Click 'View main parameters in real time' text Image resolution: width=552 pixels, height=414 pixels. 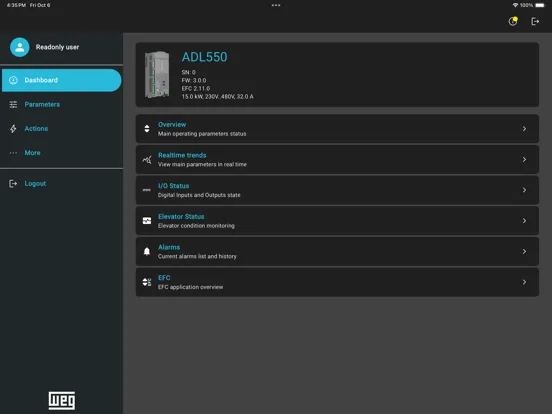[202, 164]
